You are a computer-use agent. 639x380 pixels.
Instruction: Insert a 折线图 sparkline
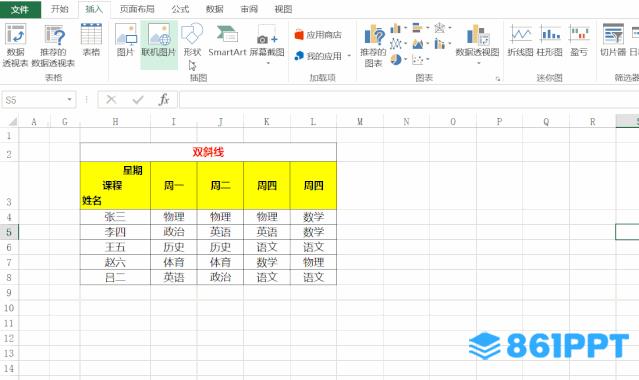(520, 40)
